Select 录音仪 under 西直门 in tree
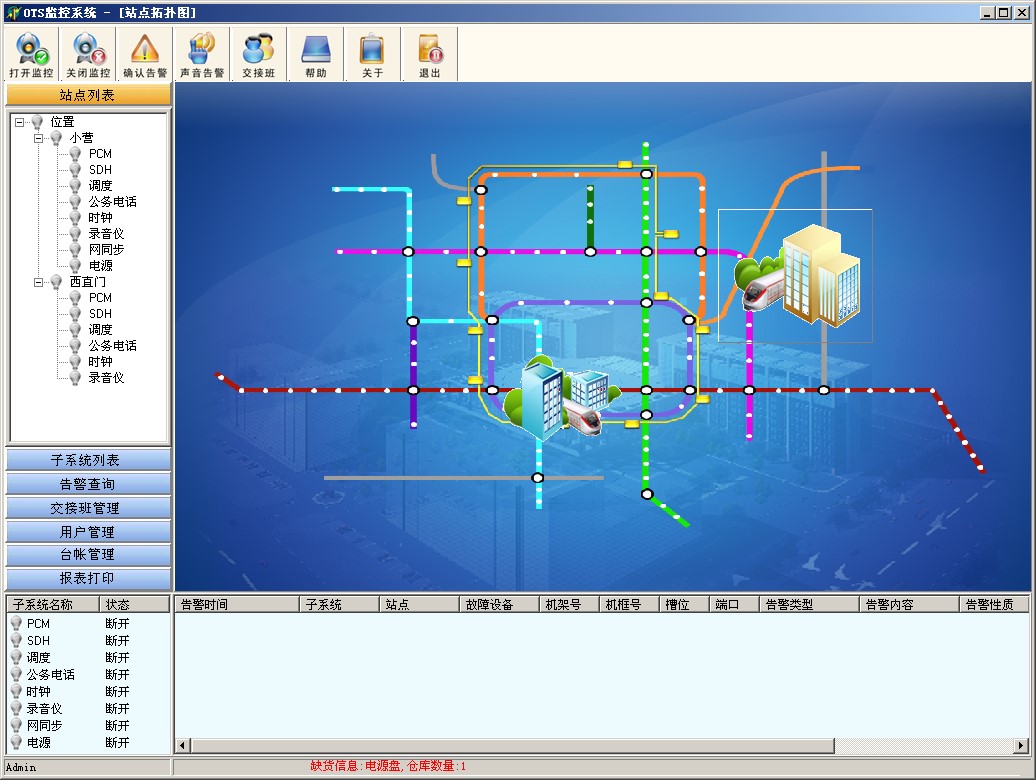This screenshot has height=780, width=1036. click(106, 378)
